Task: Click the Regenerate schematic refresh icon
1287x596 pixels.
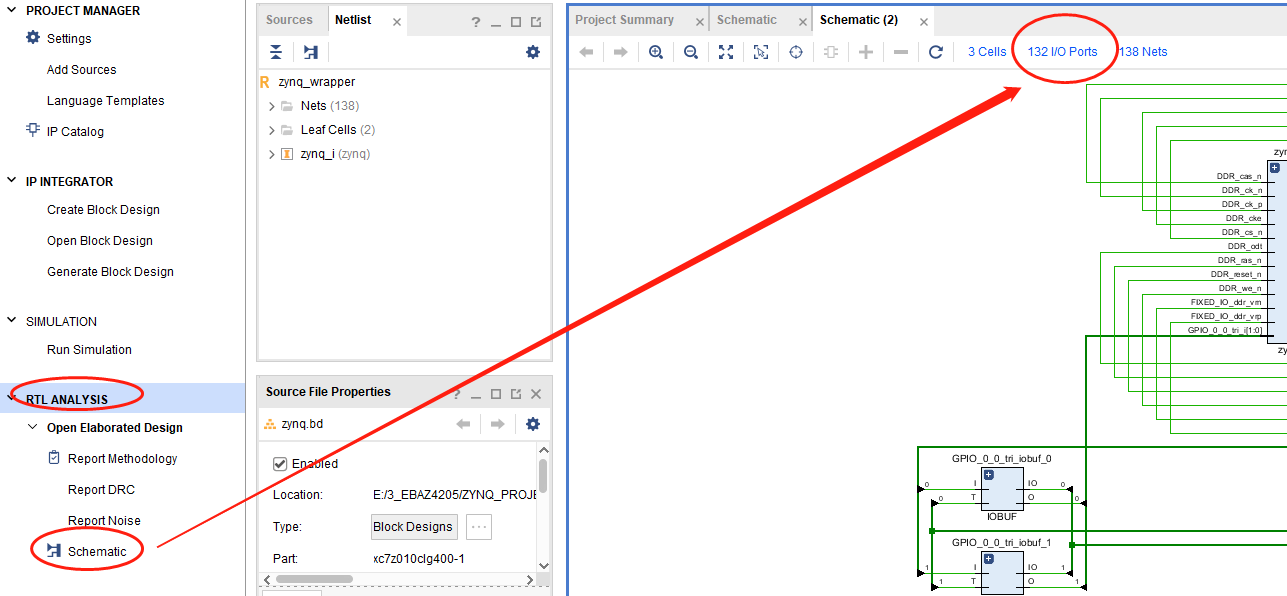Action: [x=935, y=52]
